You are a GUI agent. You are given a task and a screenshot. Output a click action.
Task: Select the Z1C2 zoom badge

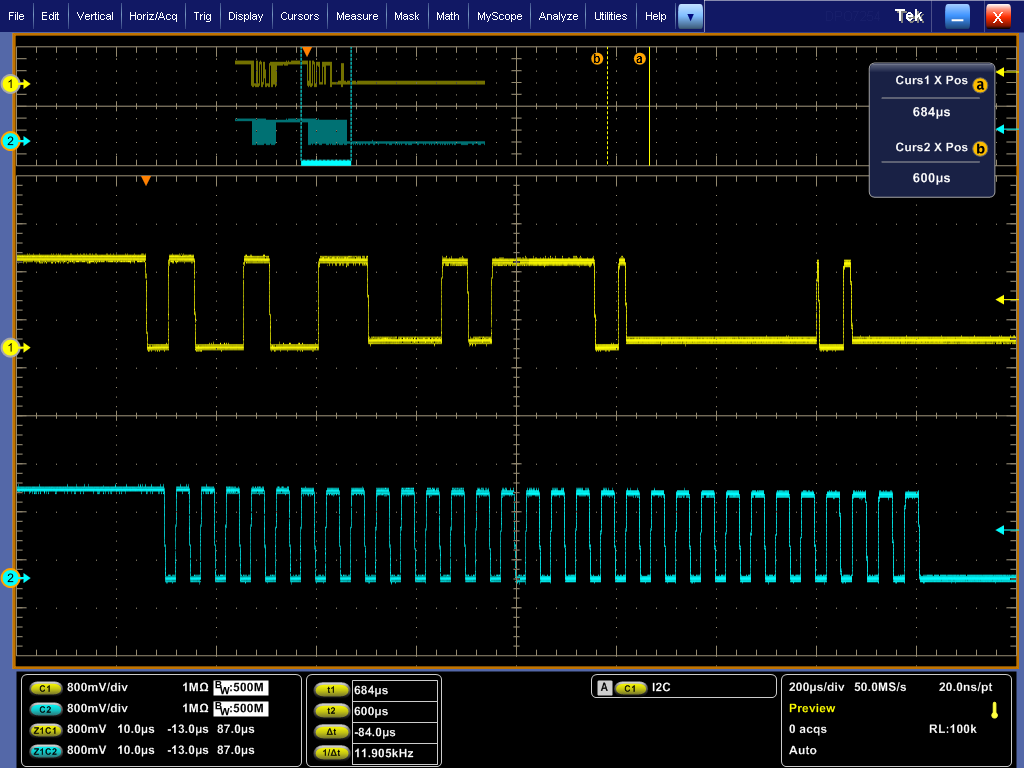tap(46, 751)
